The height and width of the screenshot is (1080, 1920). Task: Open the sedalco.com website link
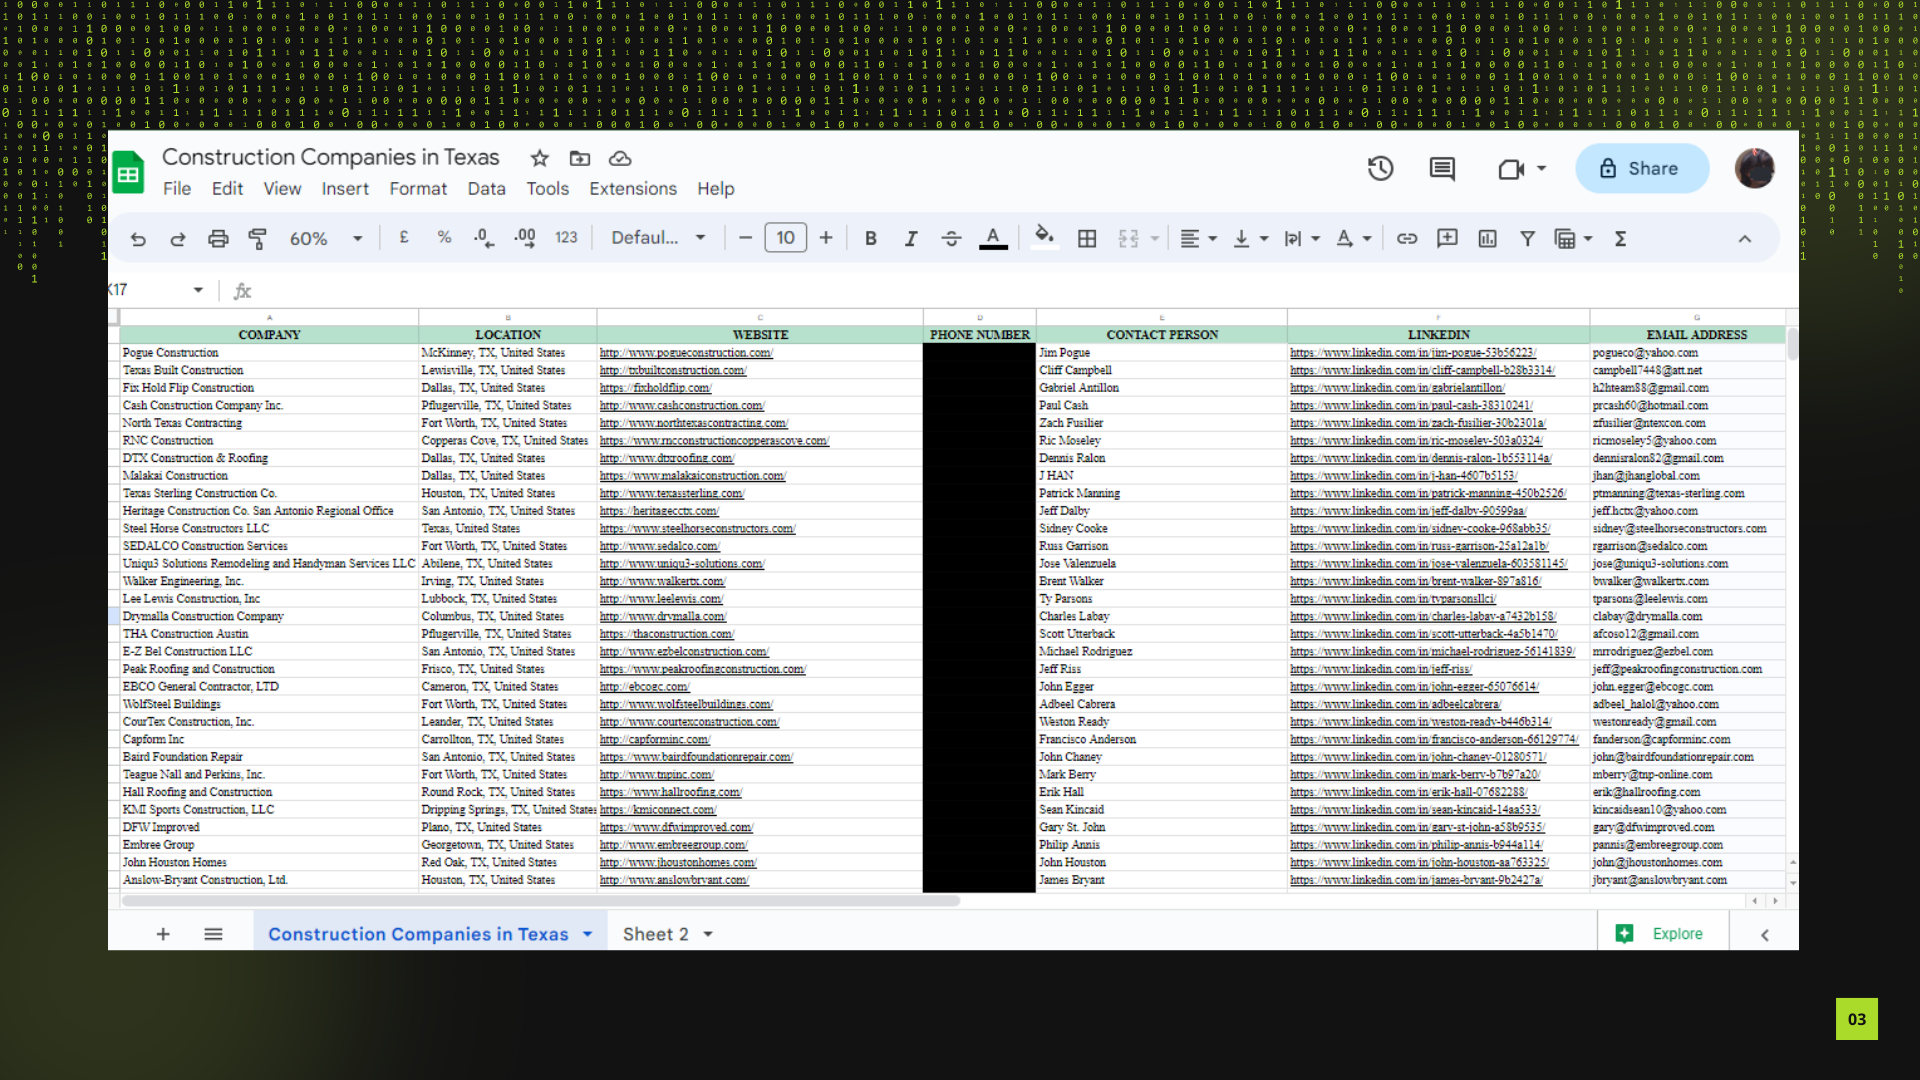659,546
